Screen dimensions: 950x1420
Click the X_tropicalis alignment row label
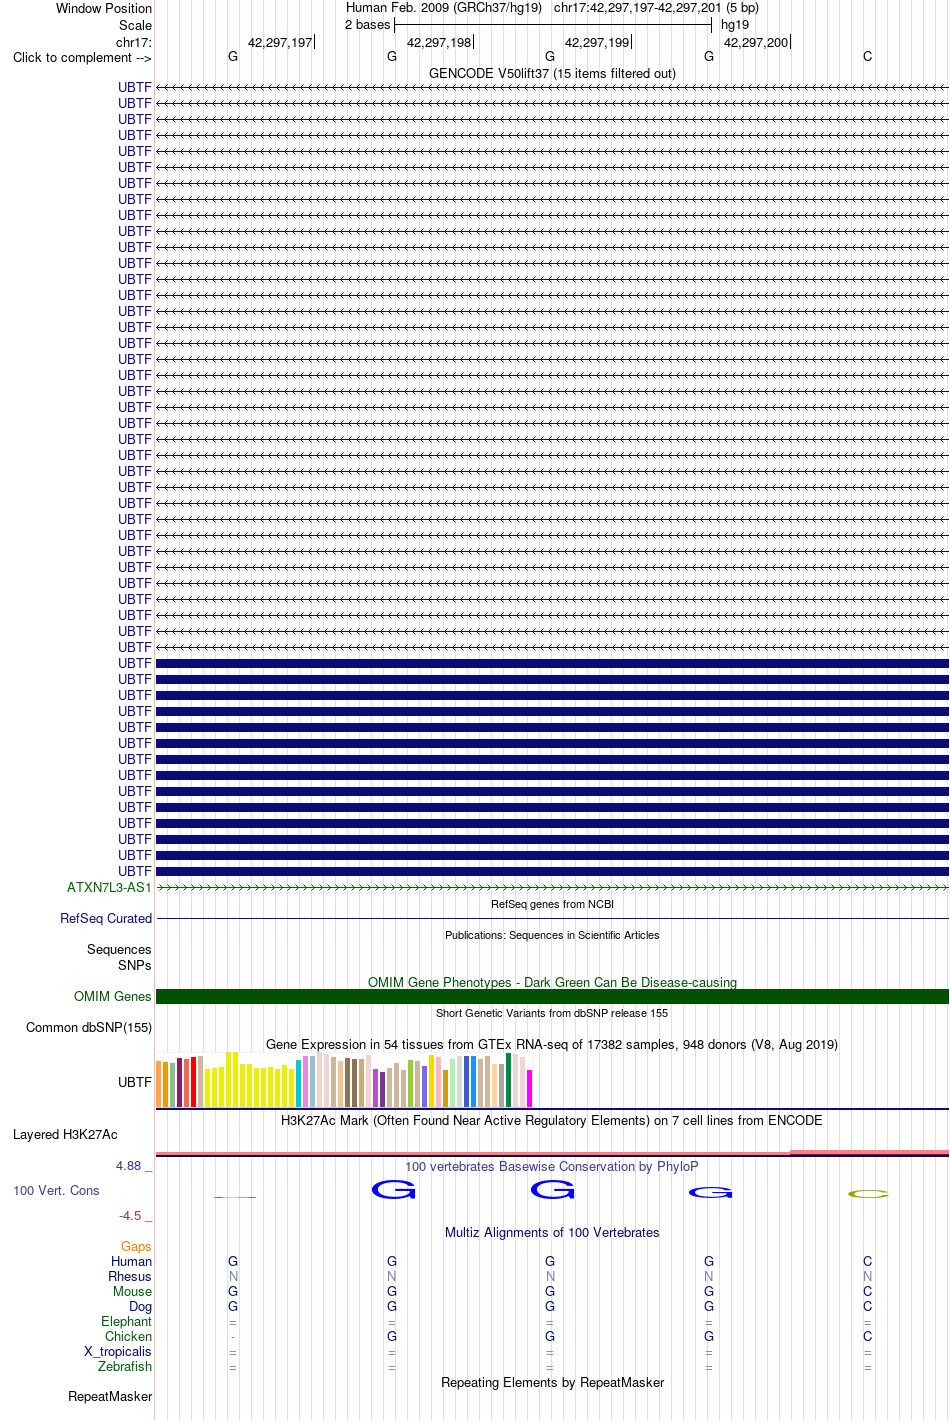[118, 1351]
